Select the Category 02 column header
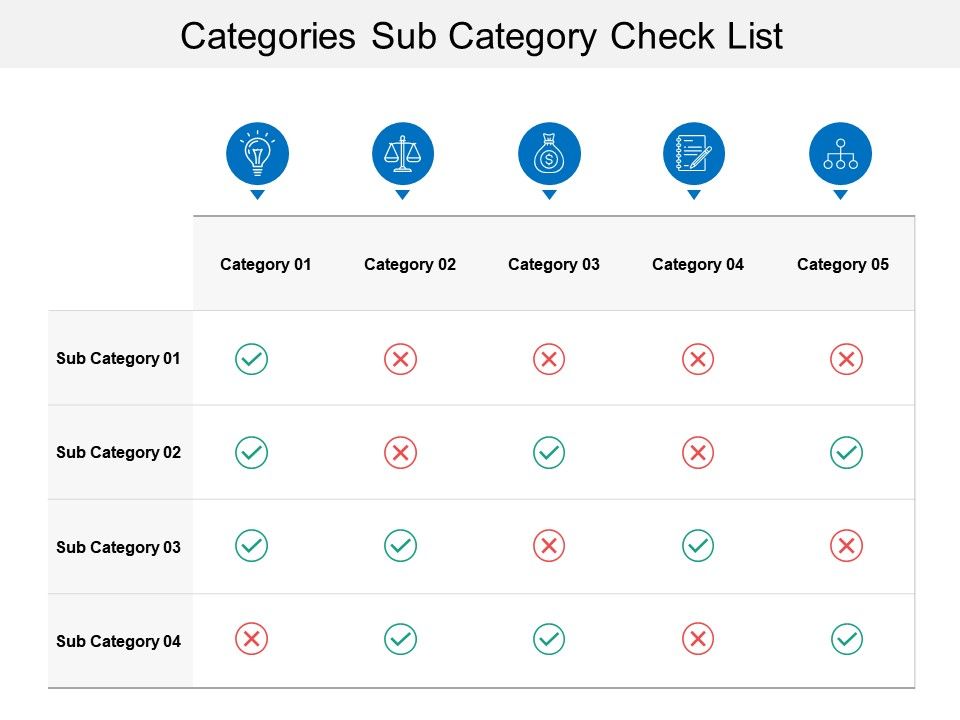 pyautogui.click(x=410, y=264)
